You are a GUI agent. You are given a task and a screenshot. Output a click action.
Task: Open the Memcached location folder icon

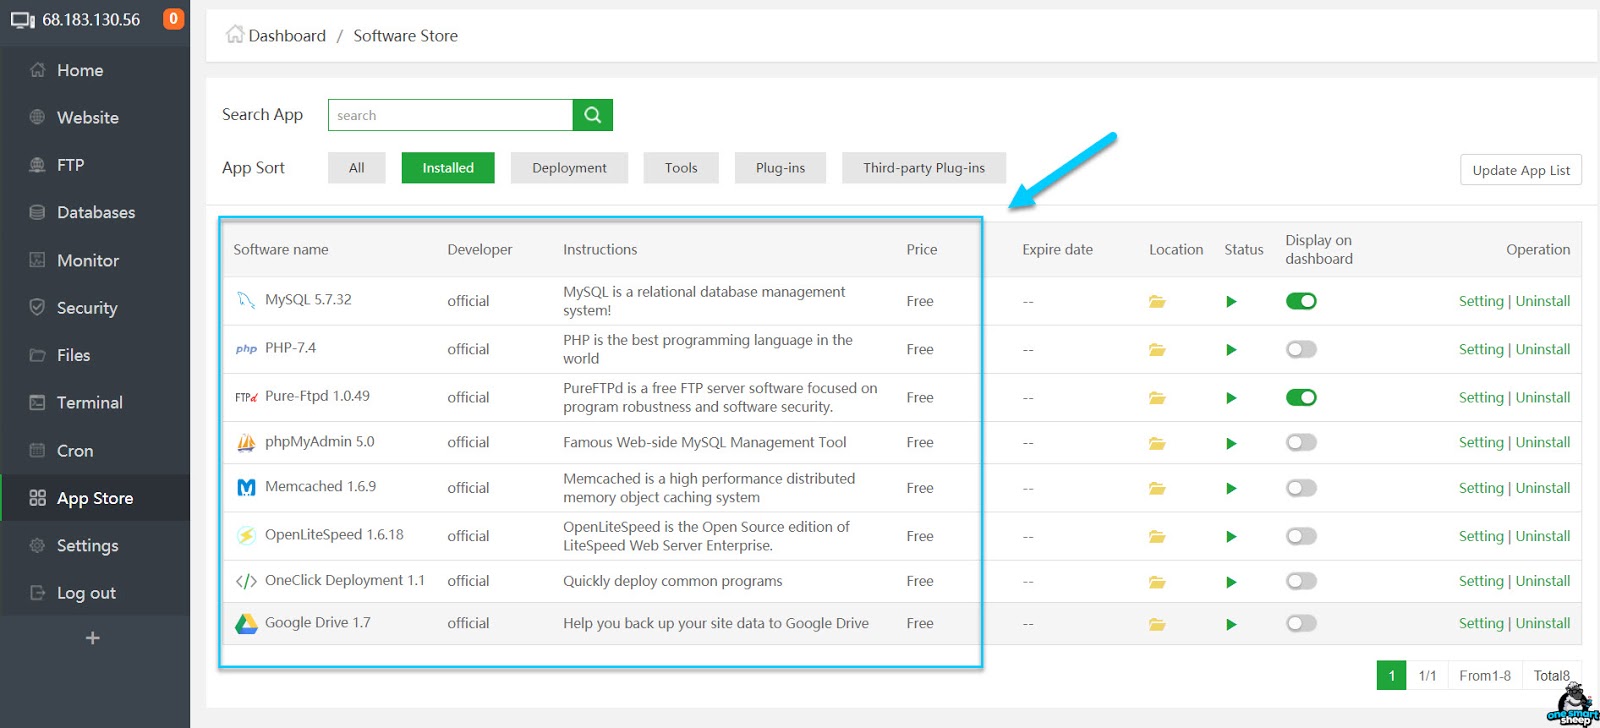(x=1157, y=488)
